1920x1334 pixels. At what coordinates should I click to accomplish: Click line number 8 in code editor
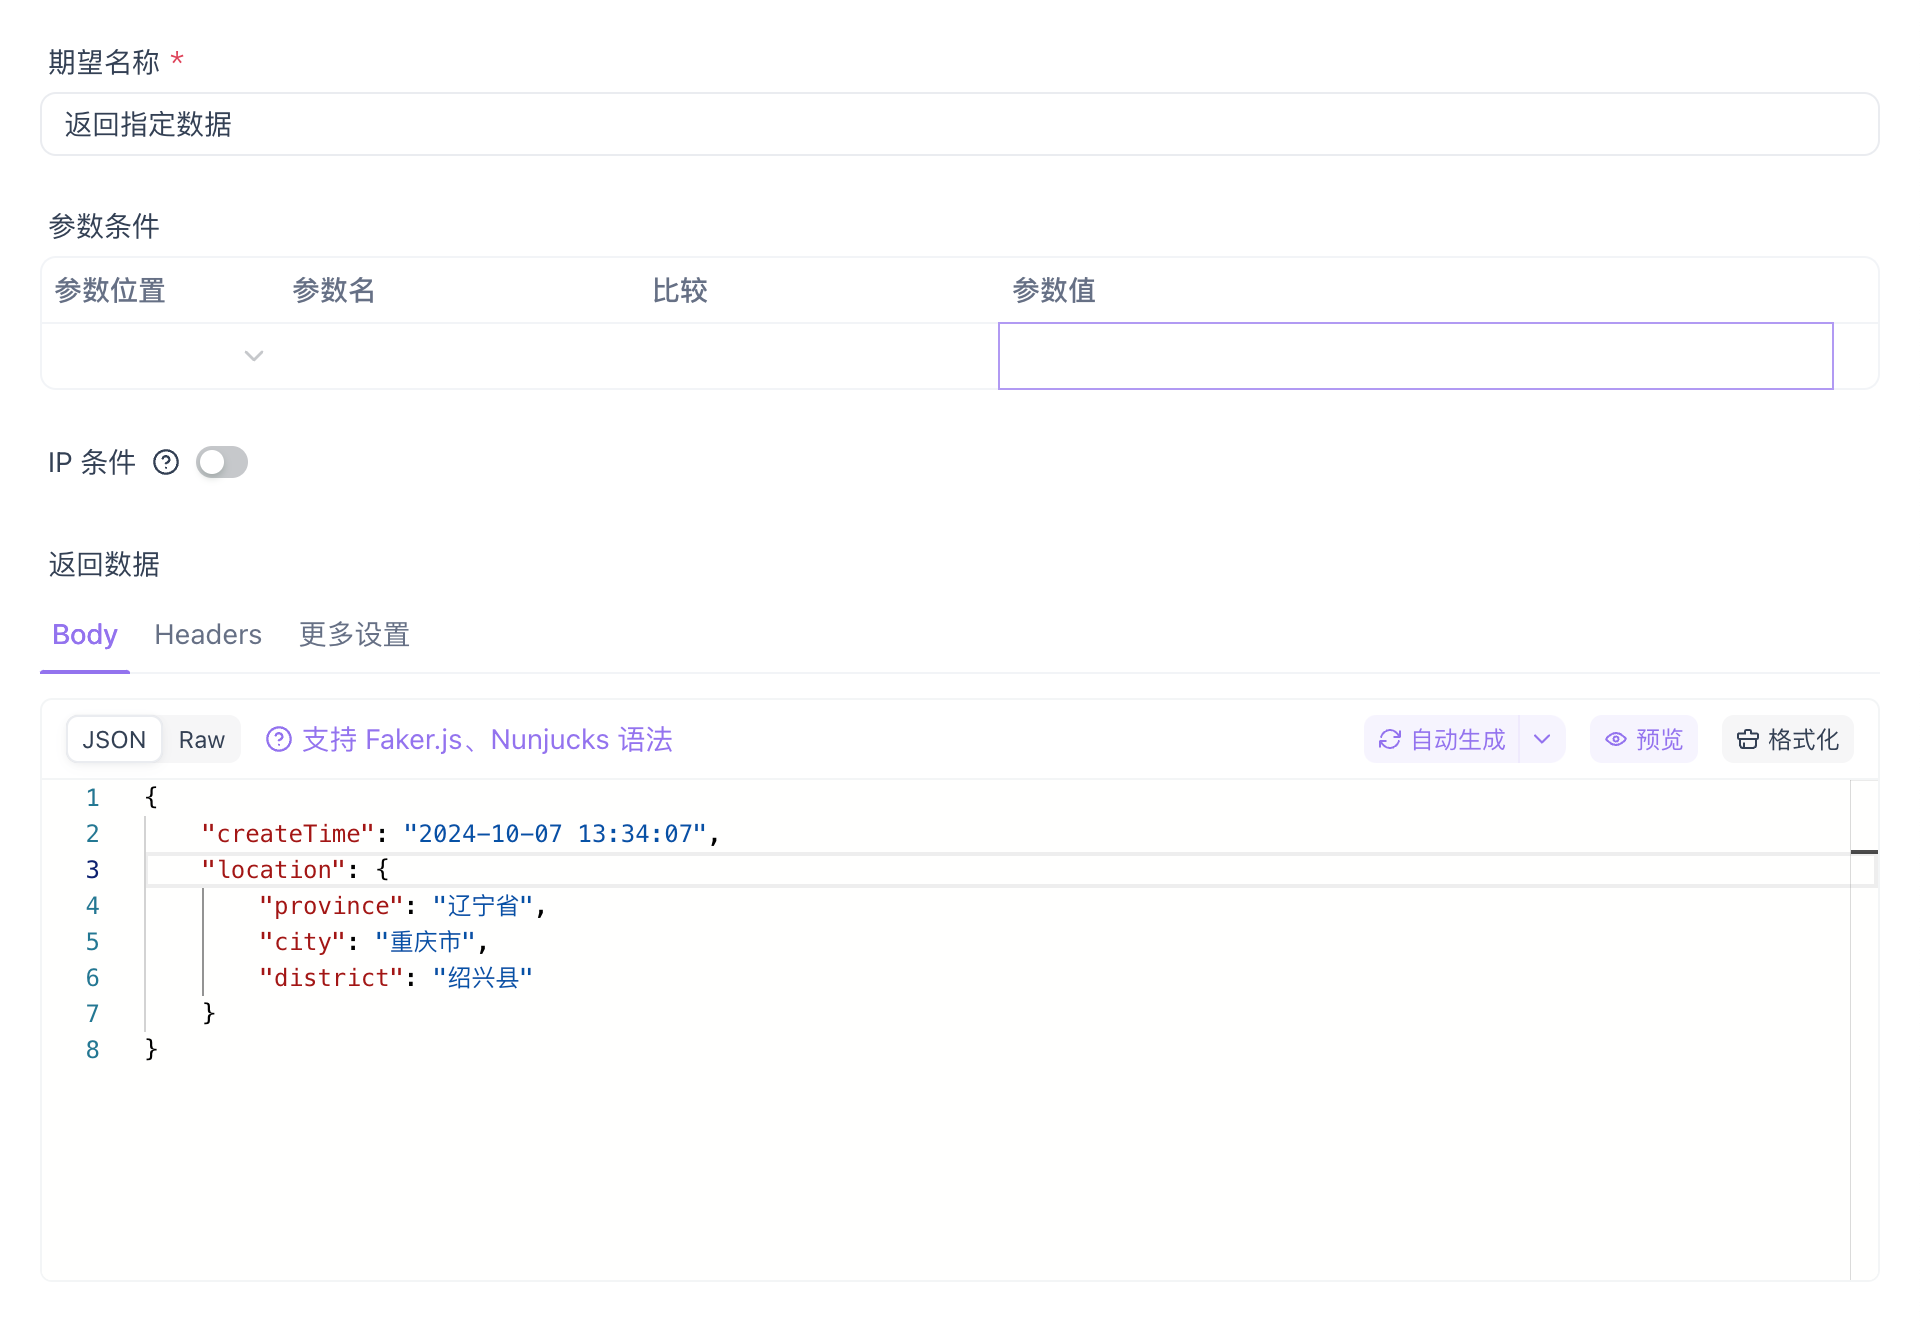coord(92,1049)
